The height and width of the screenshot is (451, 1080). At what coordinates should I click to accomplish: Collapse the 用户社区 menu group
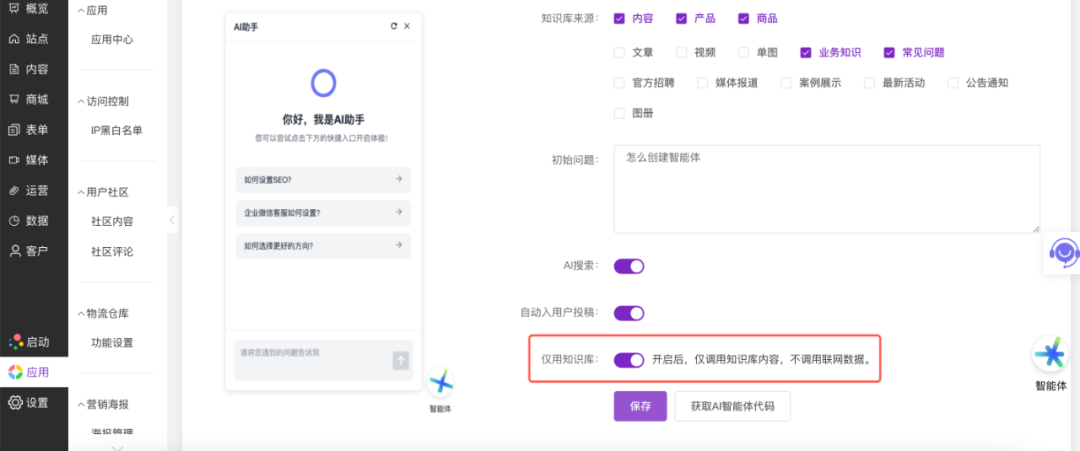click(81, 192)
